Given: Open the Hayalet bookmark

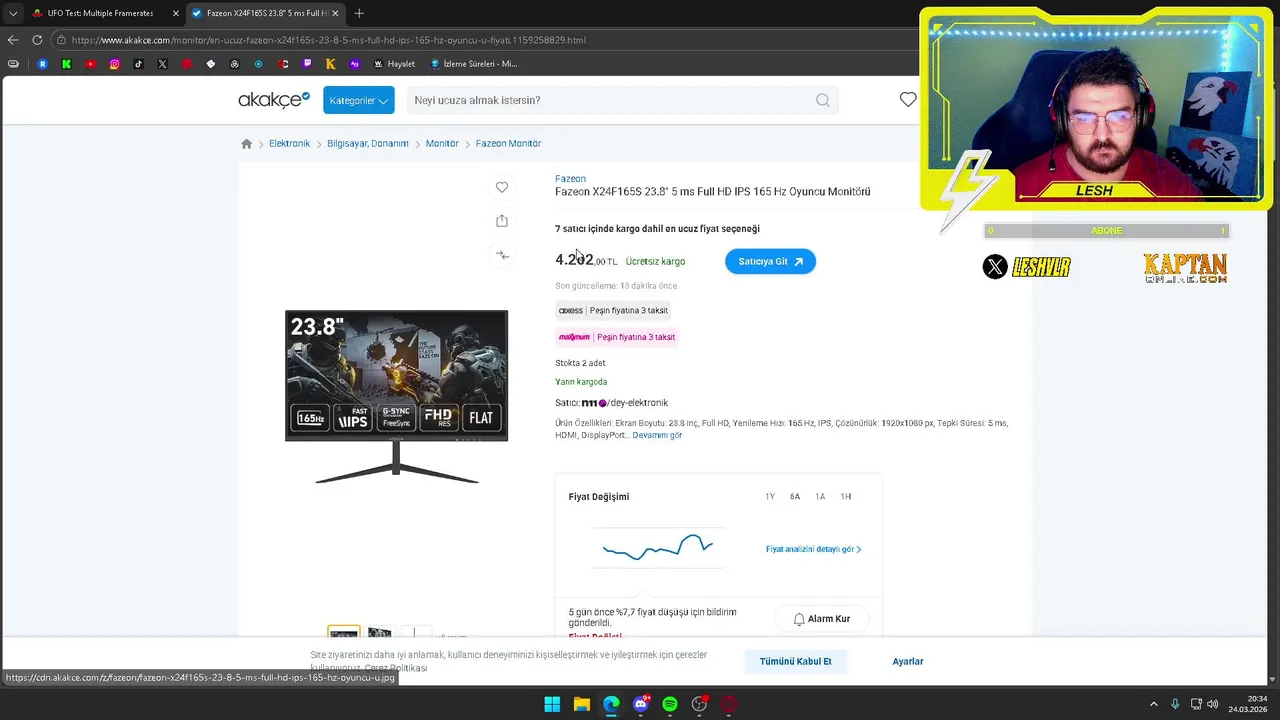Looking at the screenshot, I should pyautogui.click(x=394, y=64).
